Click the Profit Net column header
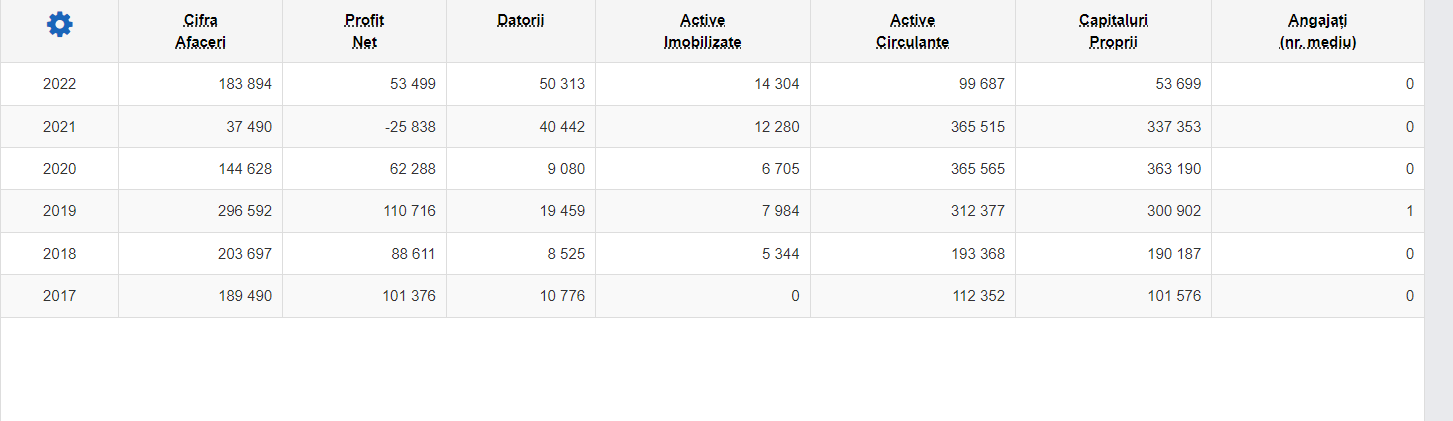 364,31
